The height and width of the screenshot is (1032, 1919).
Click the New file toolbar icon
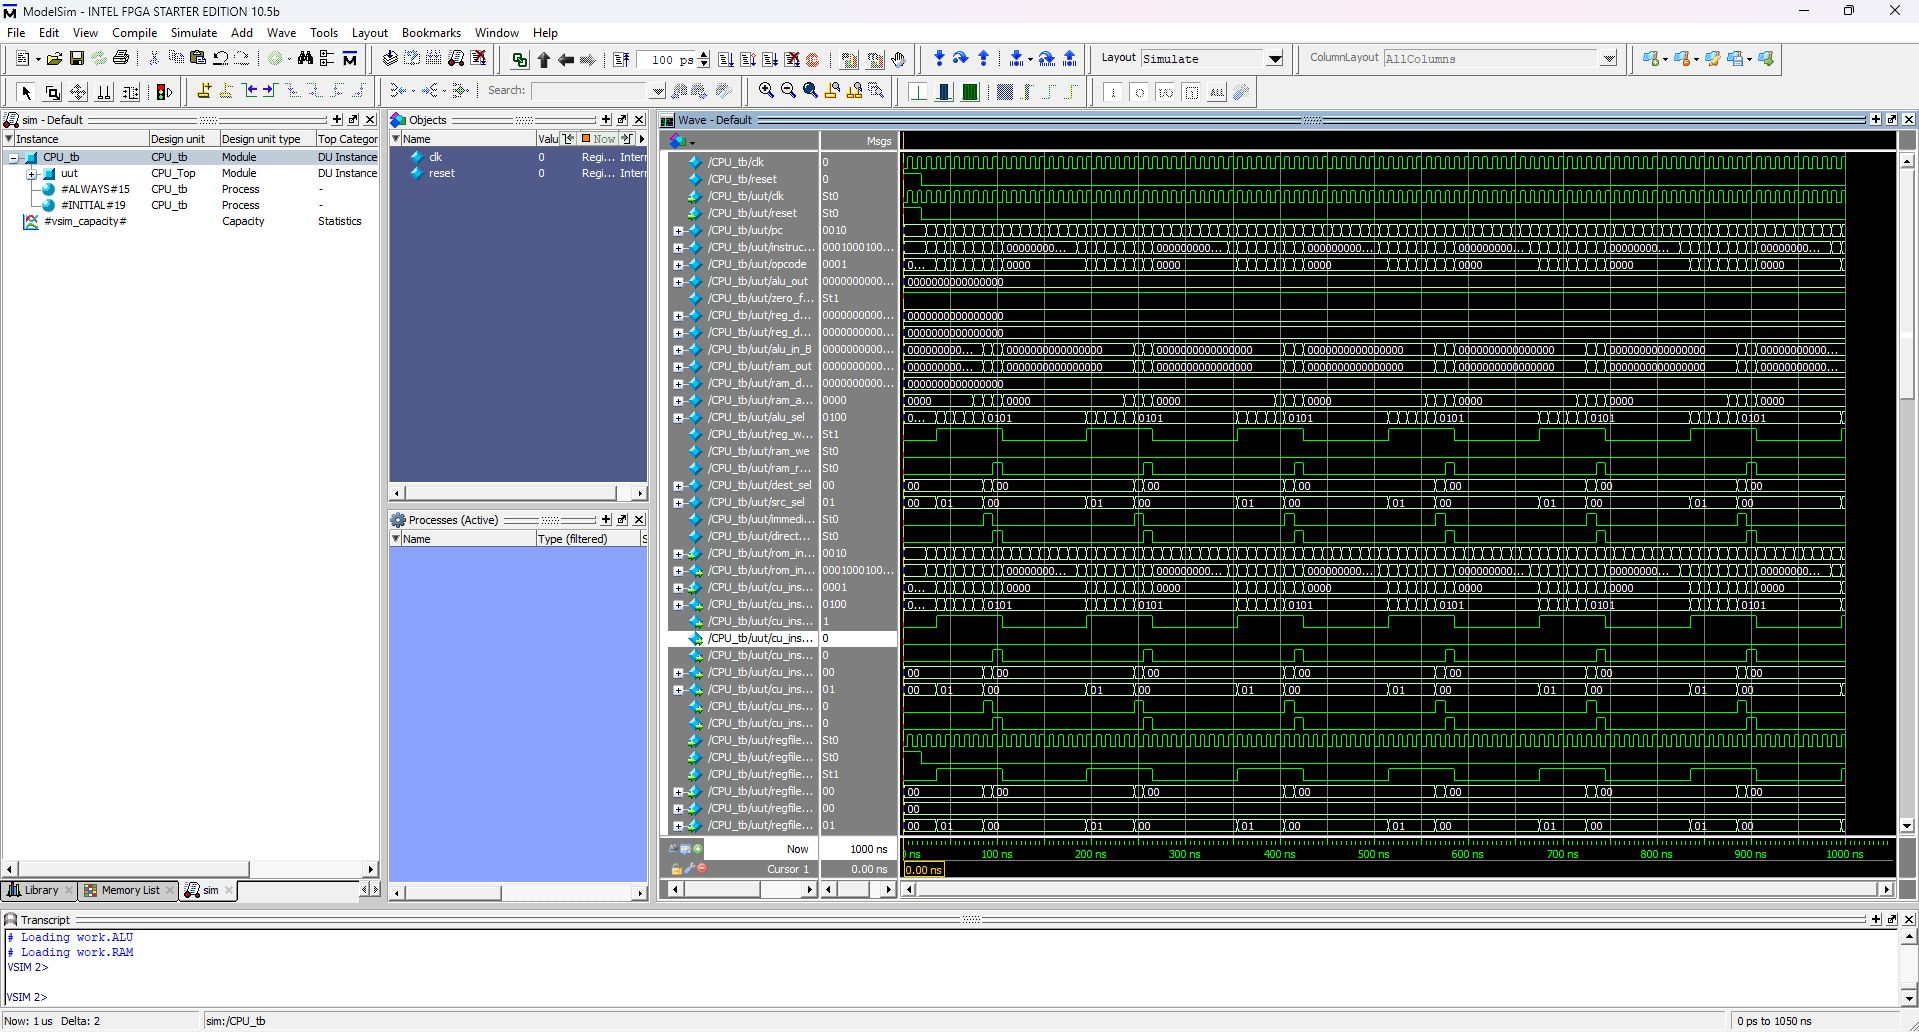[x=22, y=59]
